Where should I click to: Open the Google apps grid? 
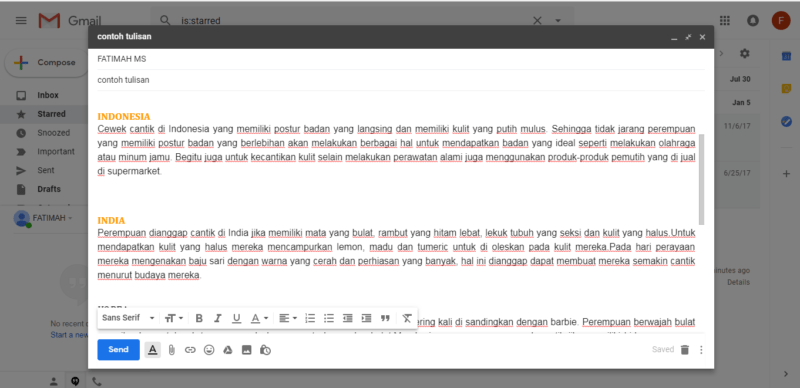(x=724, y=20)
